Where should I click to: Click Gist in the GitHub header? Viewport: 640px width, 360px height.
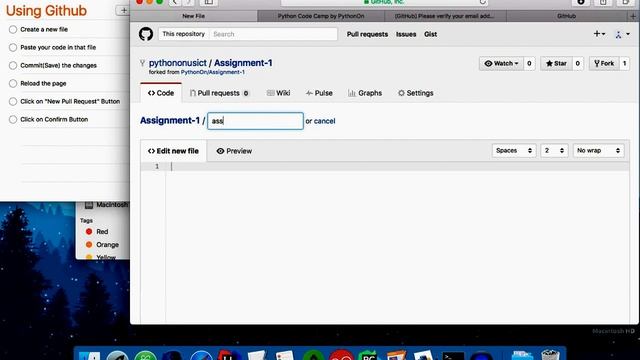point(431,34)
